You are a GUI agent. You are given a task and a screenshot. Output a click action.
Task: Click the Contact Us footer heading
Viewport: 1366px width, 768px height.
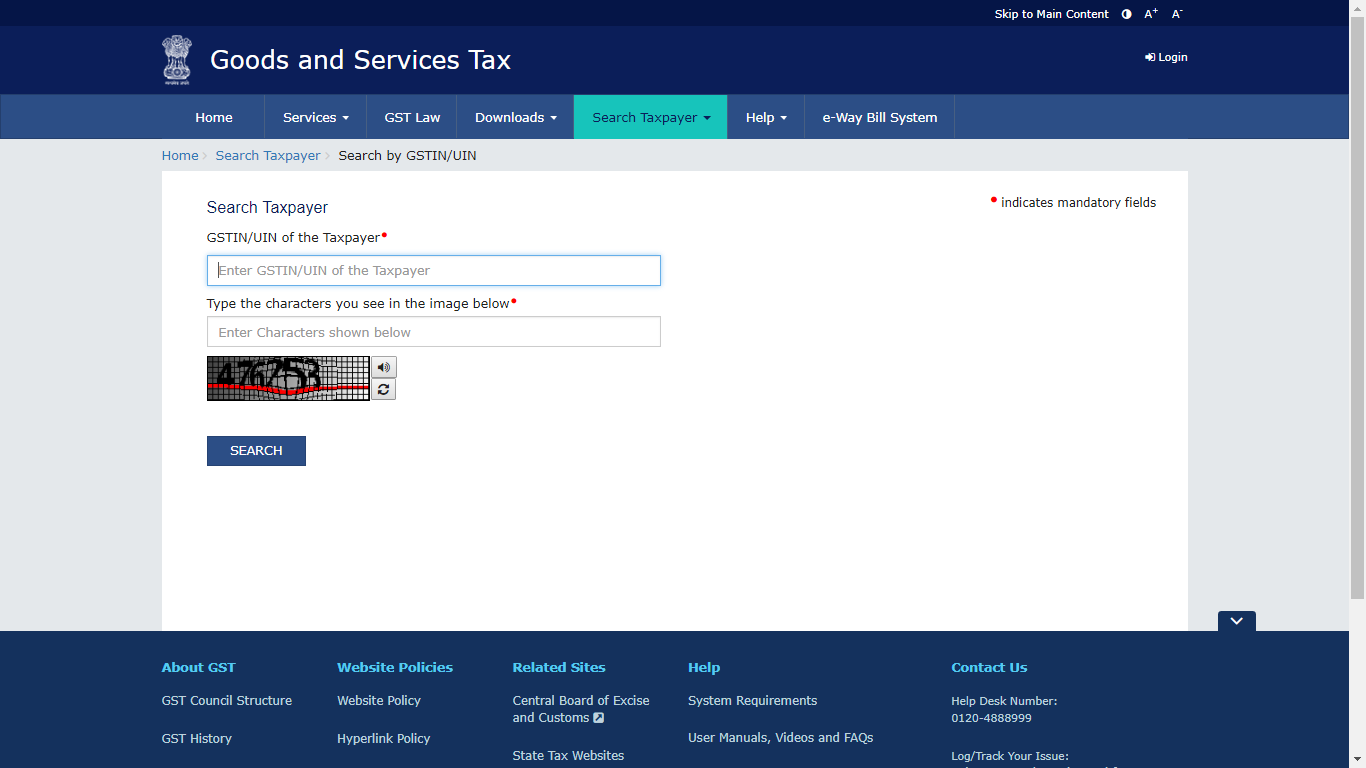(989, 667)
